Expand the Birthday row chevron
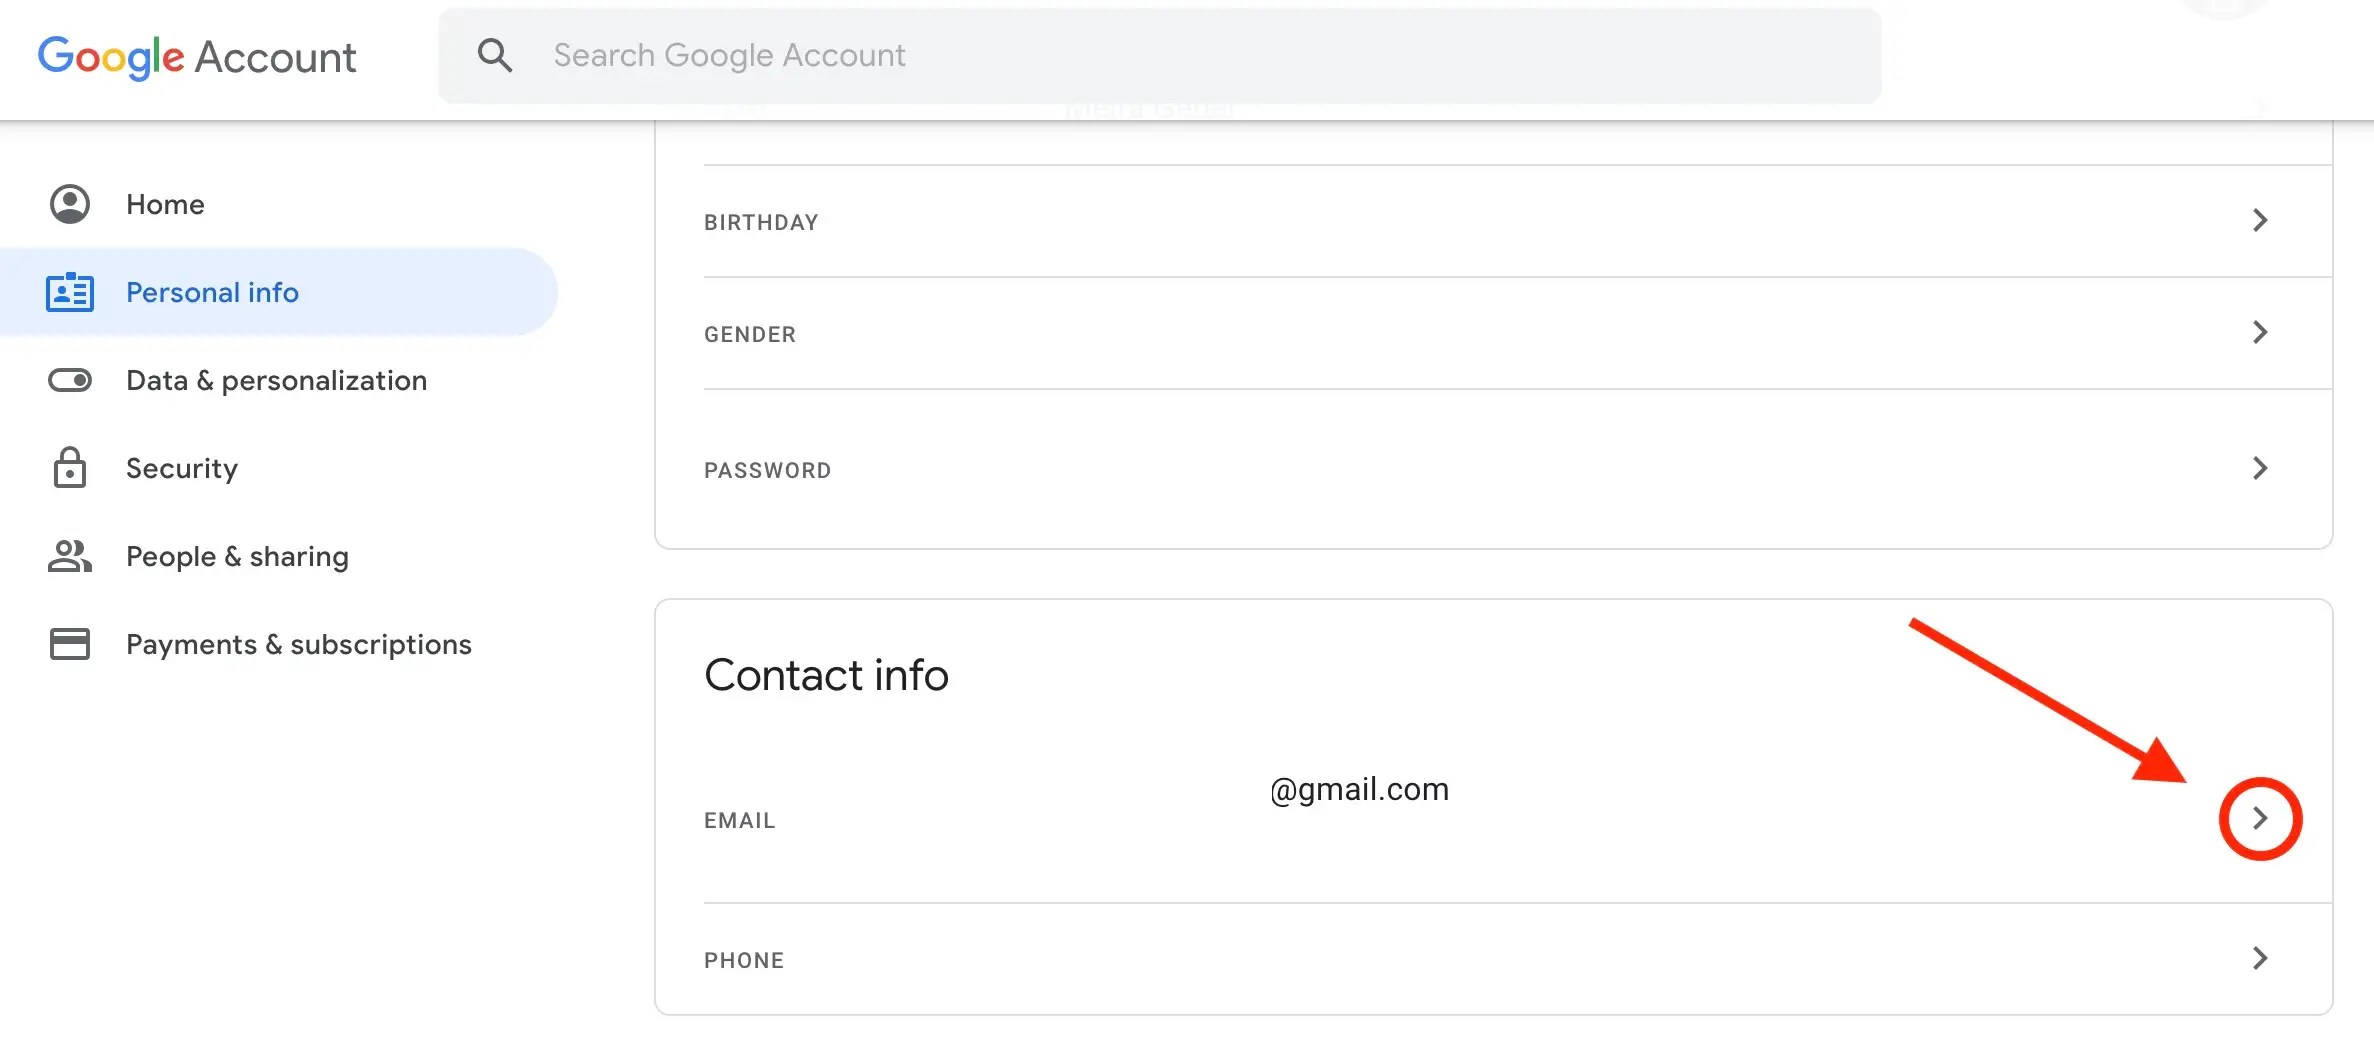The height and width of the screenshot is (1042, 2374). pos(2260,221)
